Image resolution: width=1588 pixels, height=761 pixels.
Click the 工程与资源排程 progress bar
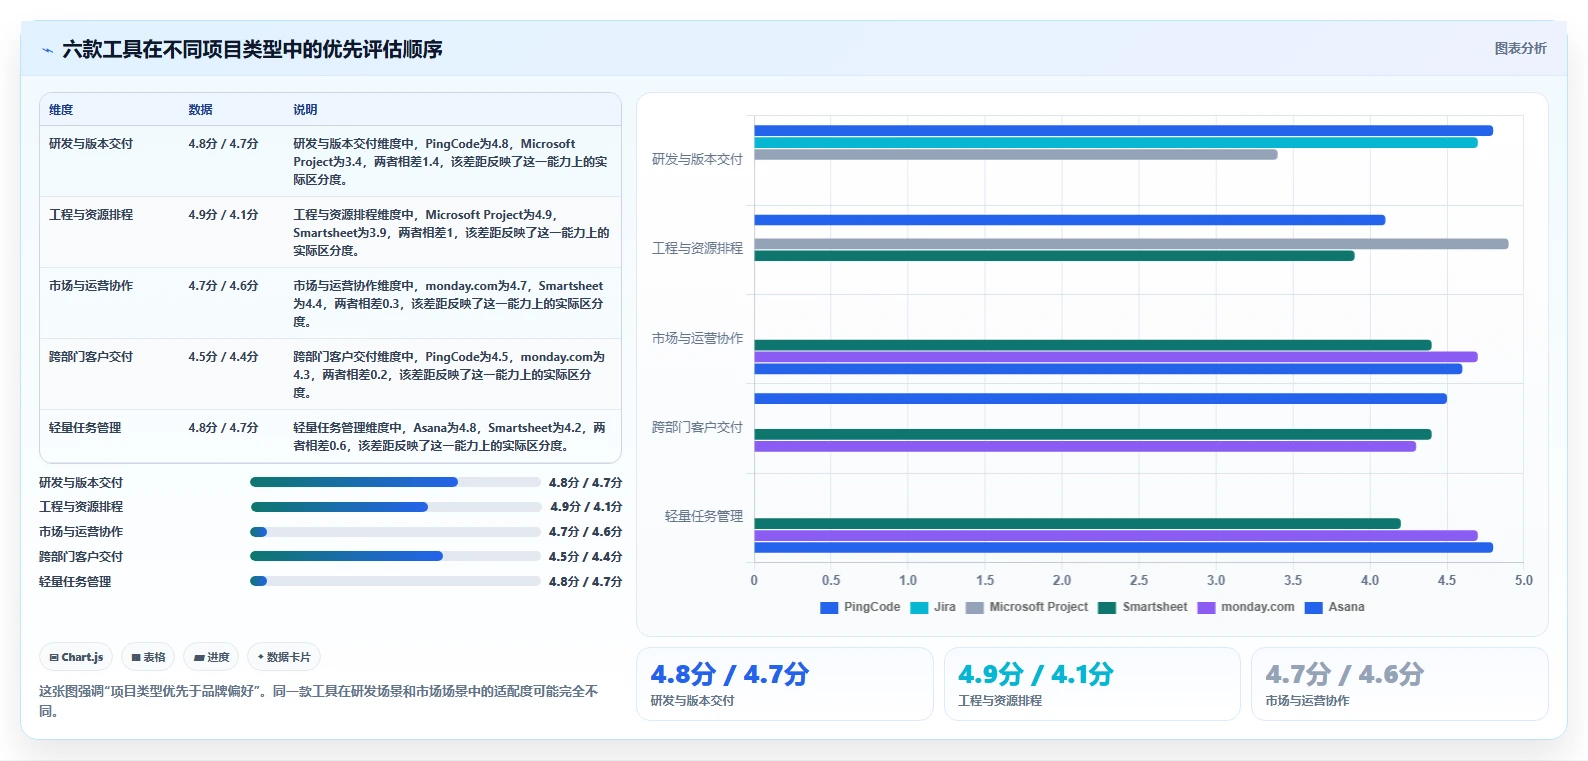coord(395,507)
